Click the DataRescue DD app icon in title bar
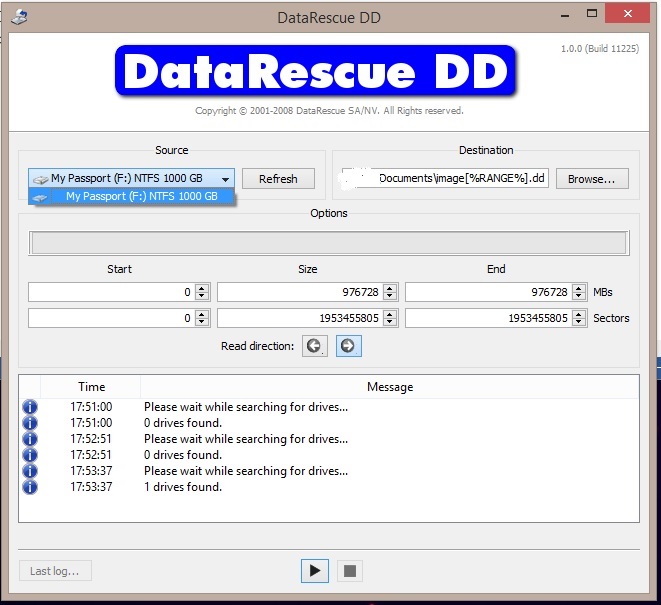This screenshot has width=661, height=605. pos(19,18)
